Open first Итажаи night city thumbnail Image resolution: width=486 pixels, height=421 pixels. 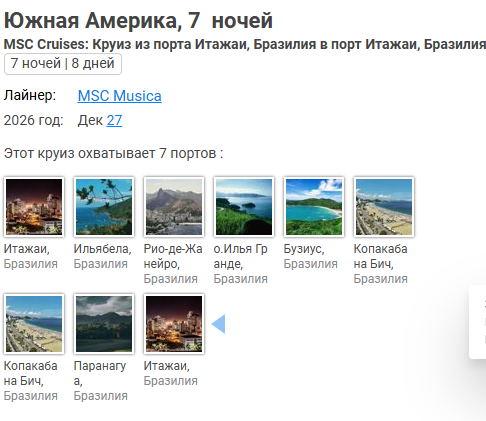[x=34, y=207]
